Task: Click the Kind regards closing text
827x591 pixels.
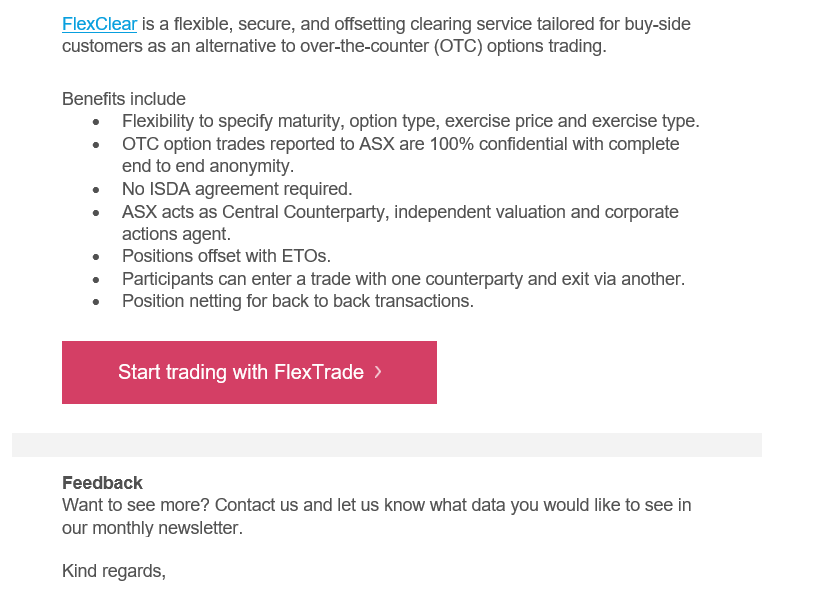Action: [x=113, y=571]
